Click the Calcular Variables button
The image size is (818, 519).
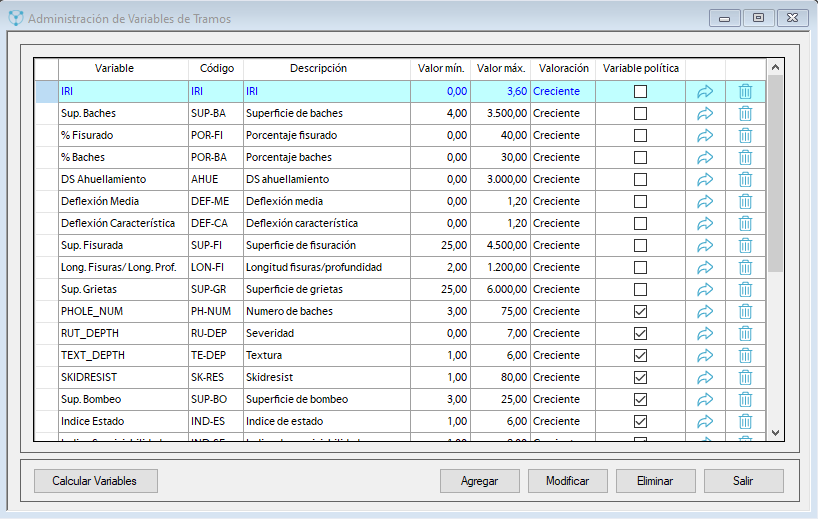click(x=95, y=481)
